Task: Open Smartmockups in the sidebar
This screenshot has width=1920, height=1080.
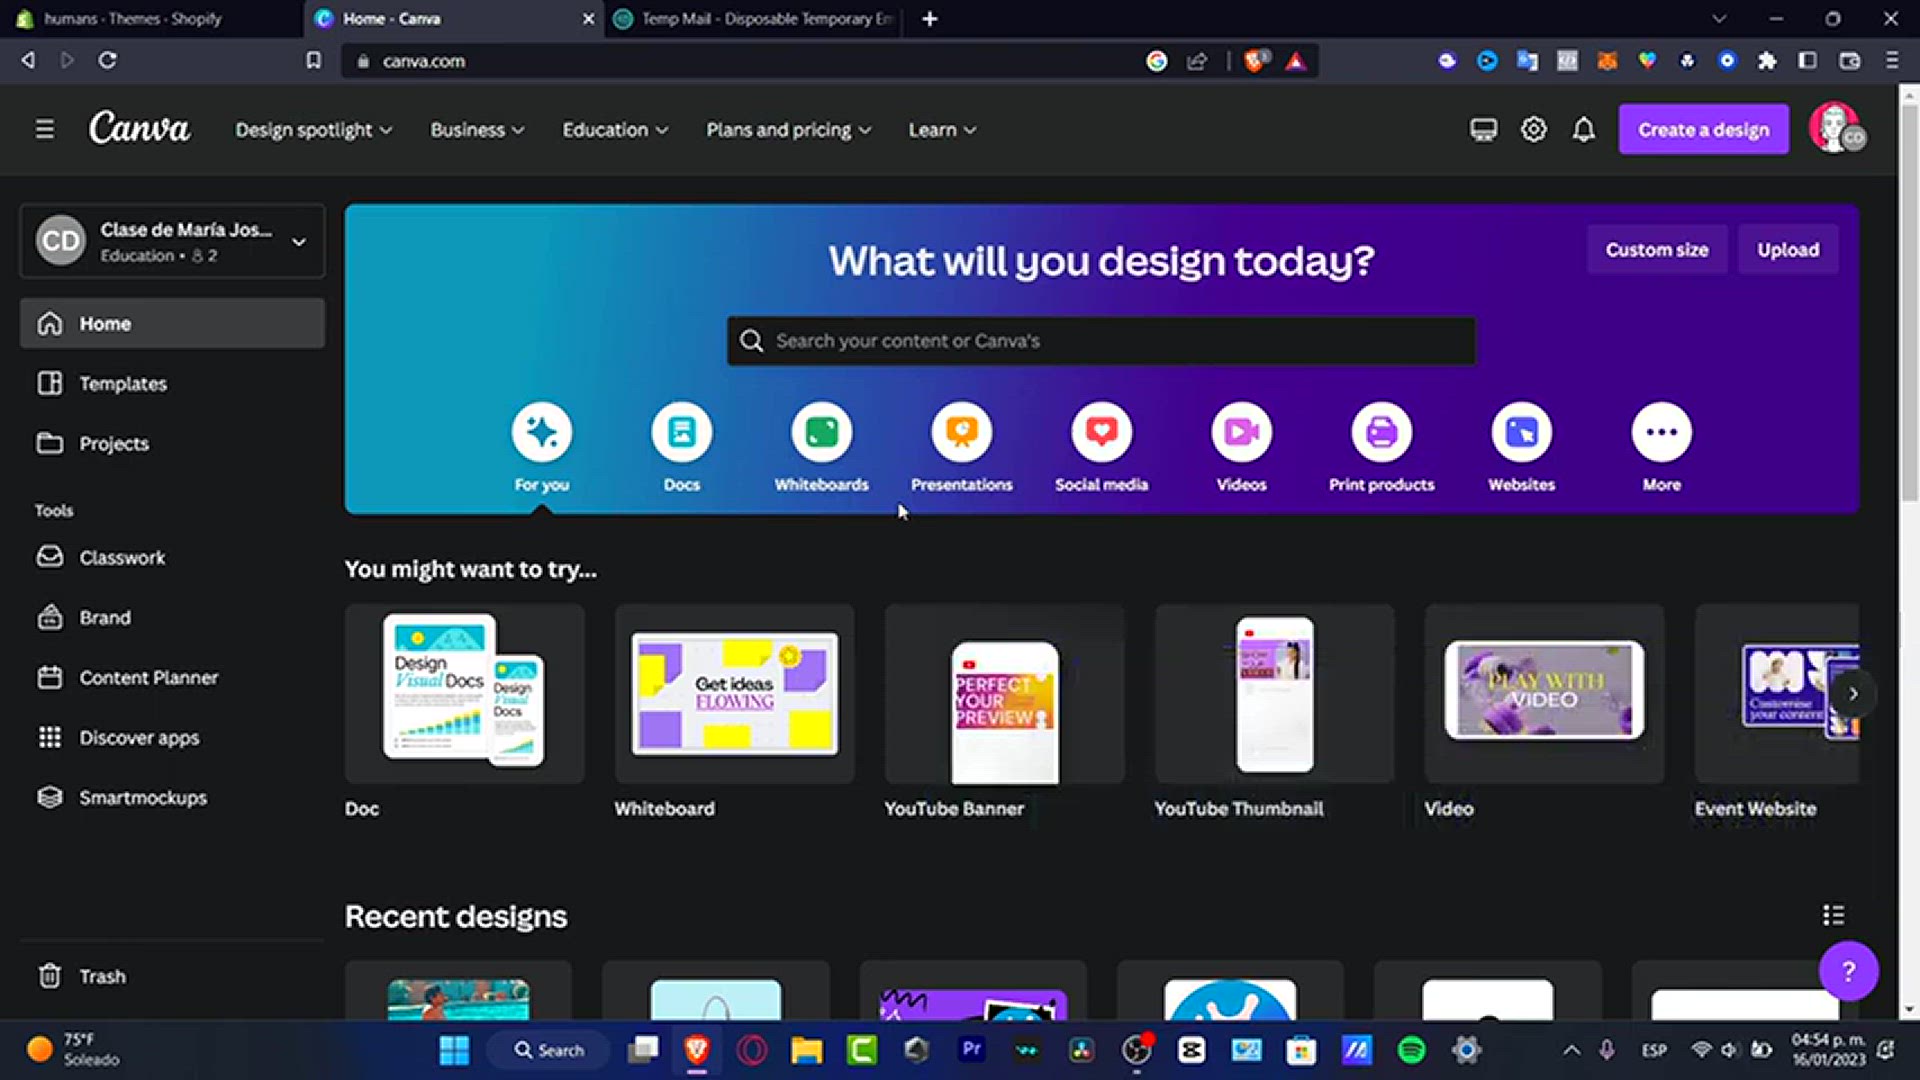Action: coord(172,797)
